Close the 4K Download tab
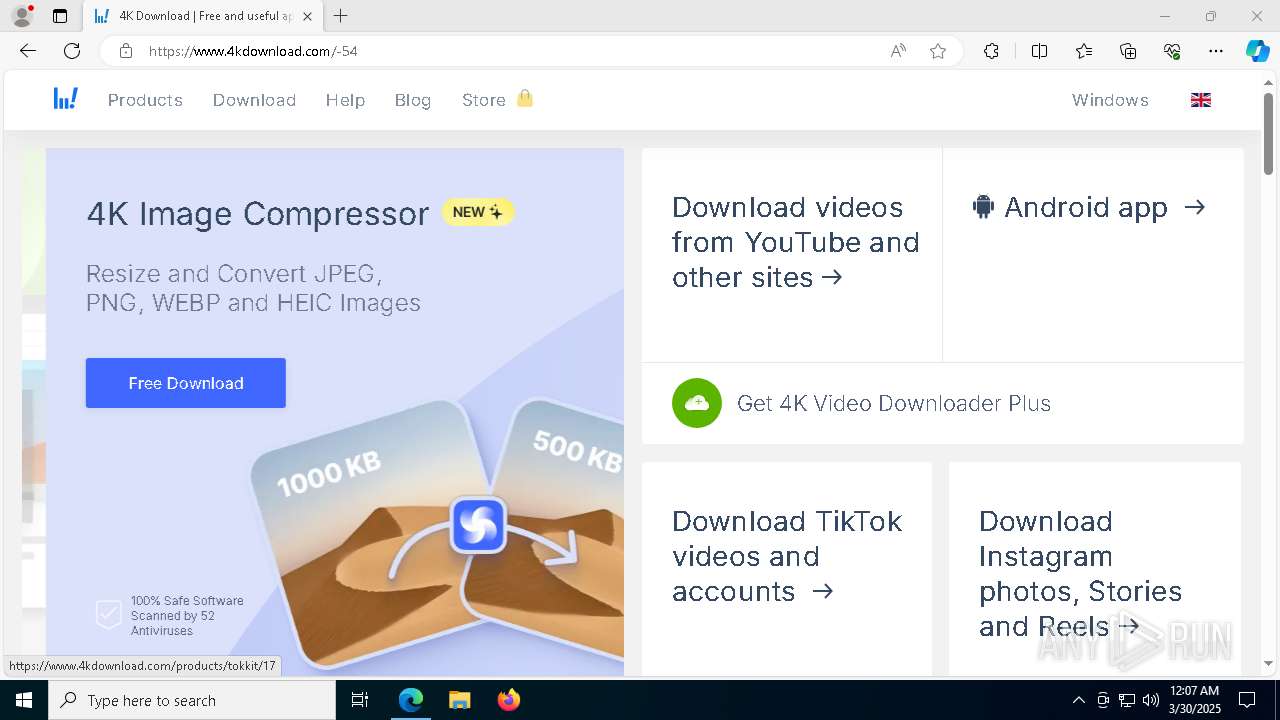Image resolution: width=1280 pixels, height=720 pixels. click(x=307, y=16)
